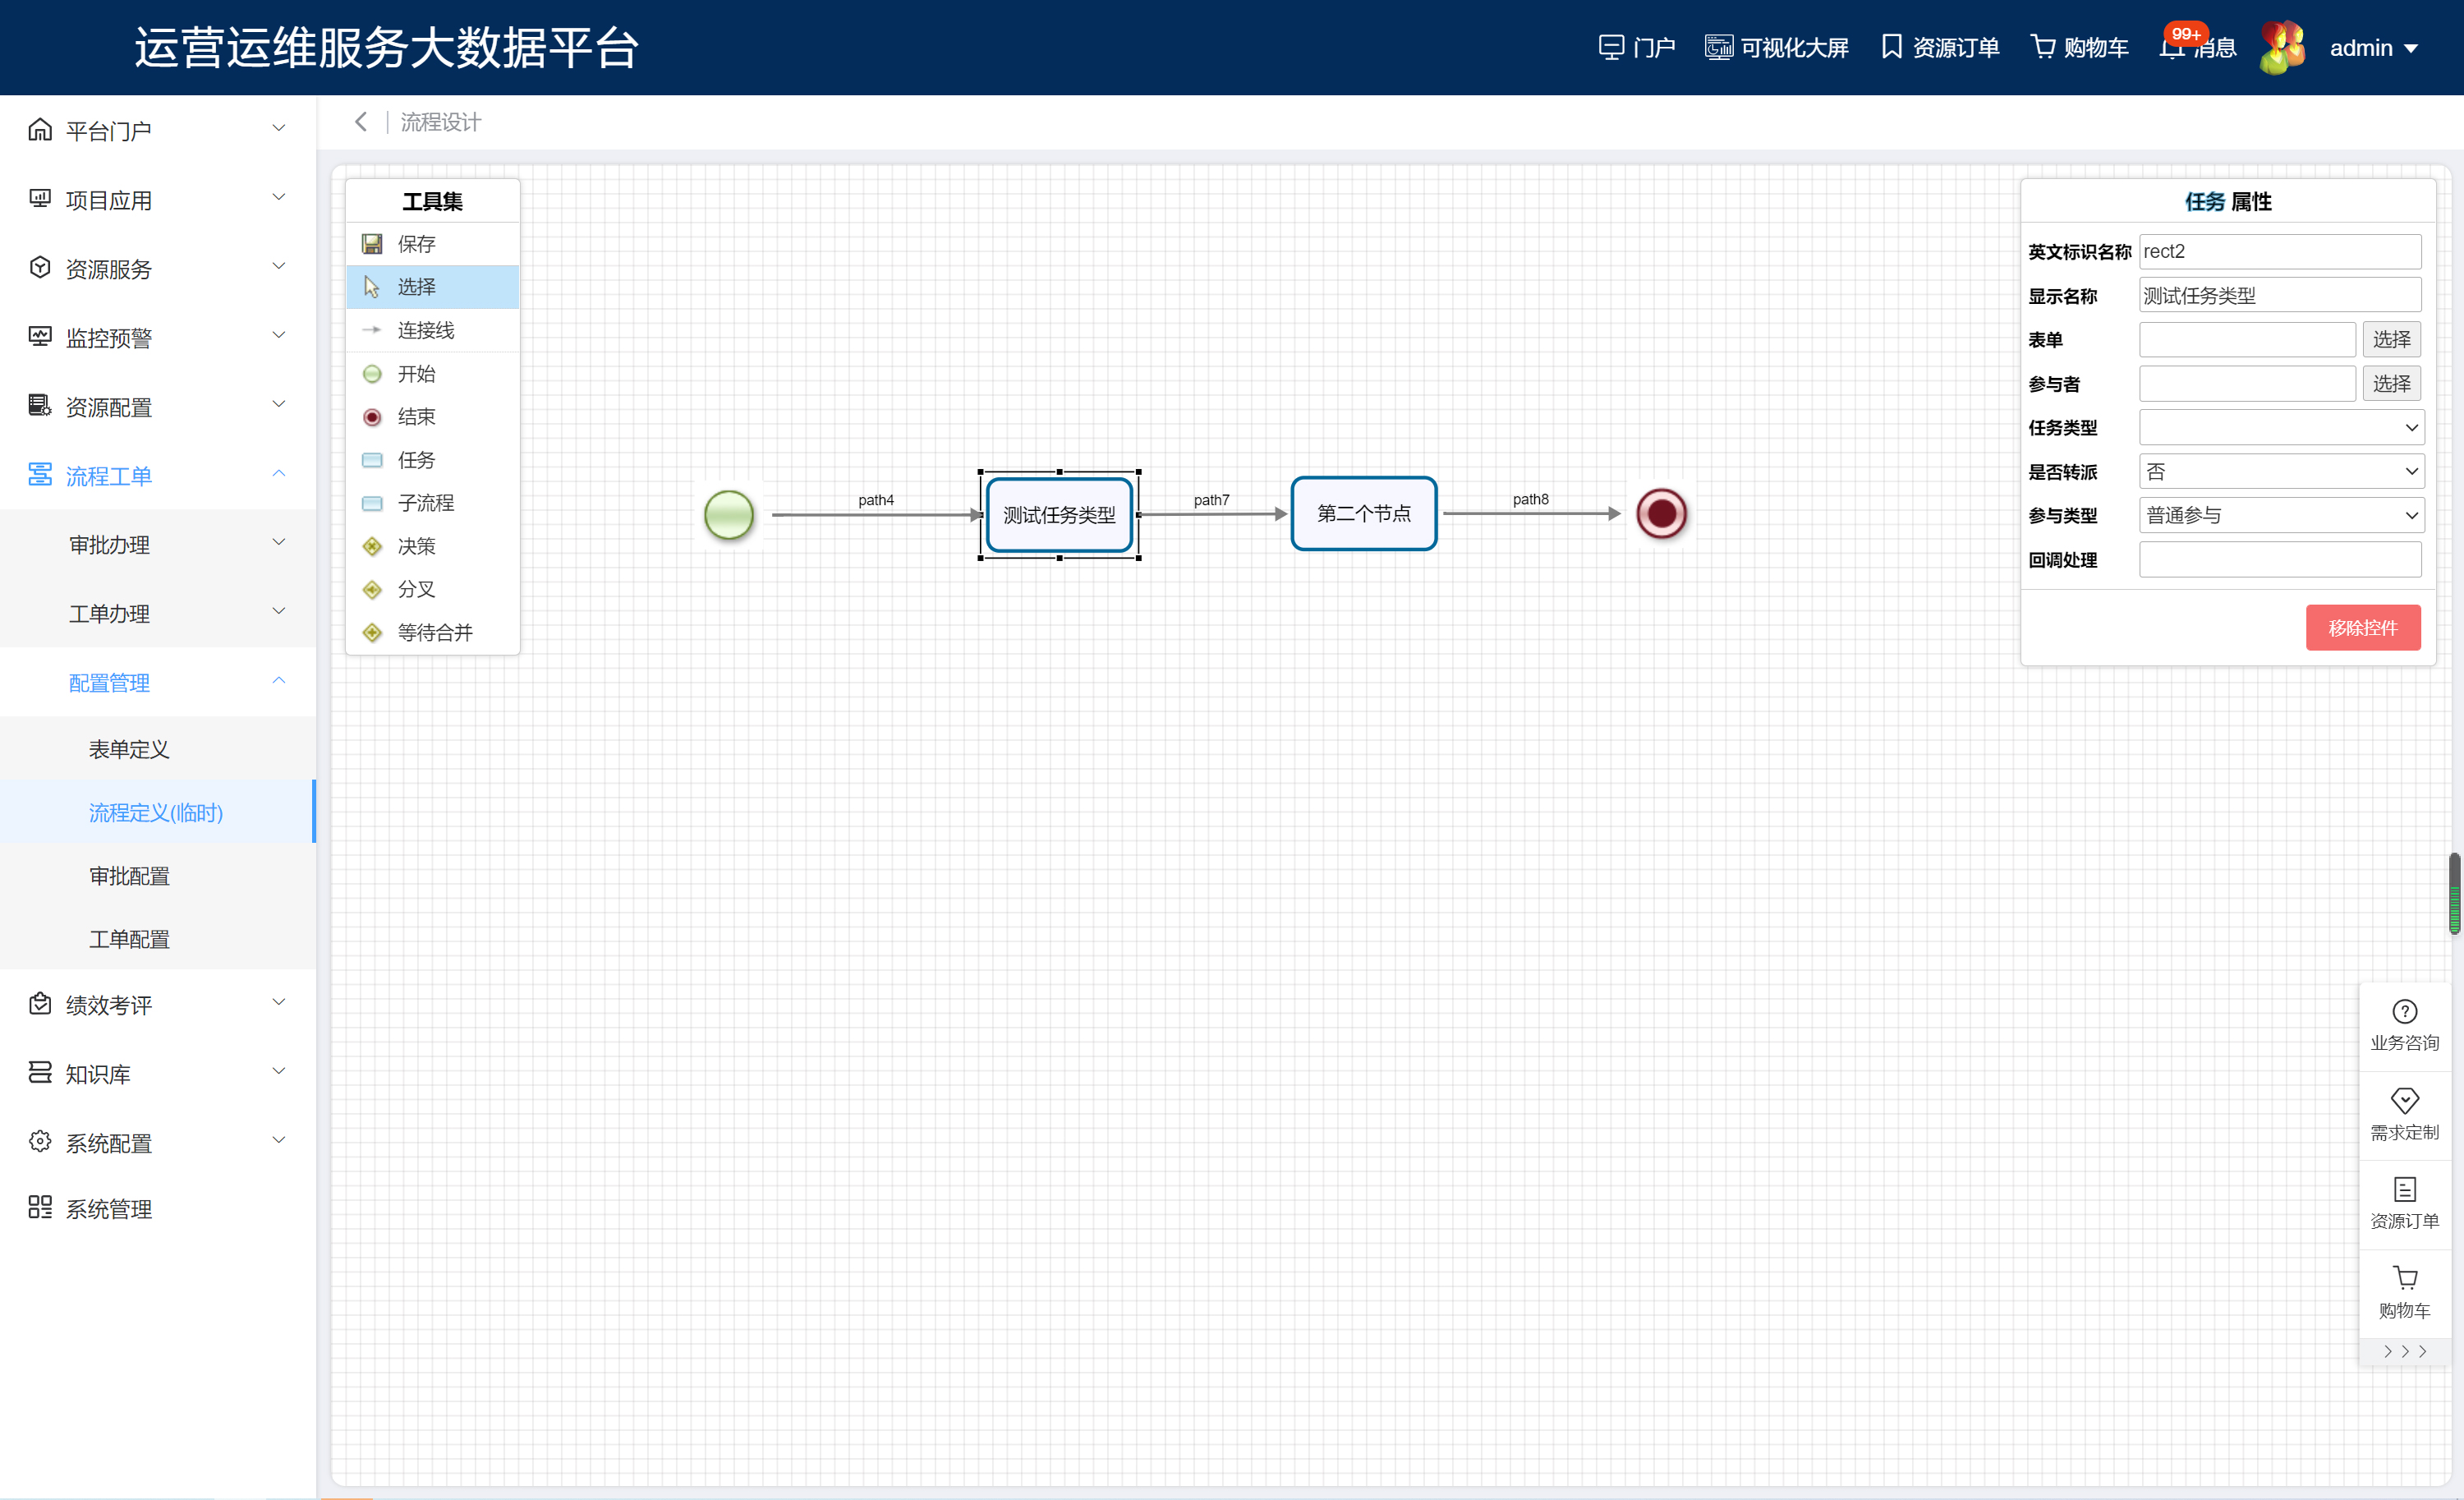Click the red 移除控件 button

[x=2362, y=628]
